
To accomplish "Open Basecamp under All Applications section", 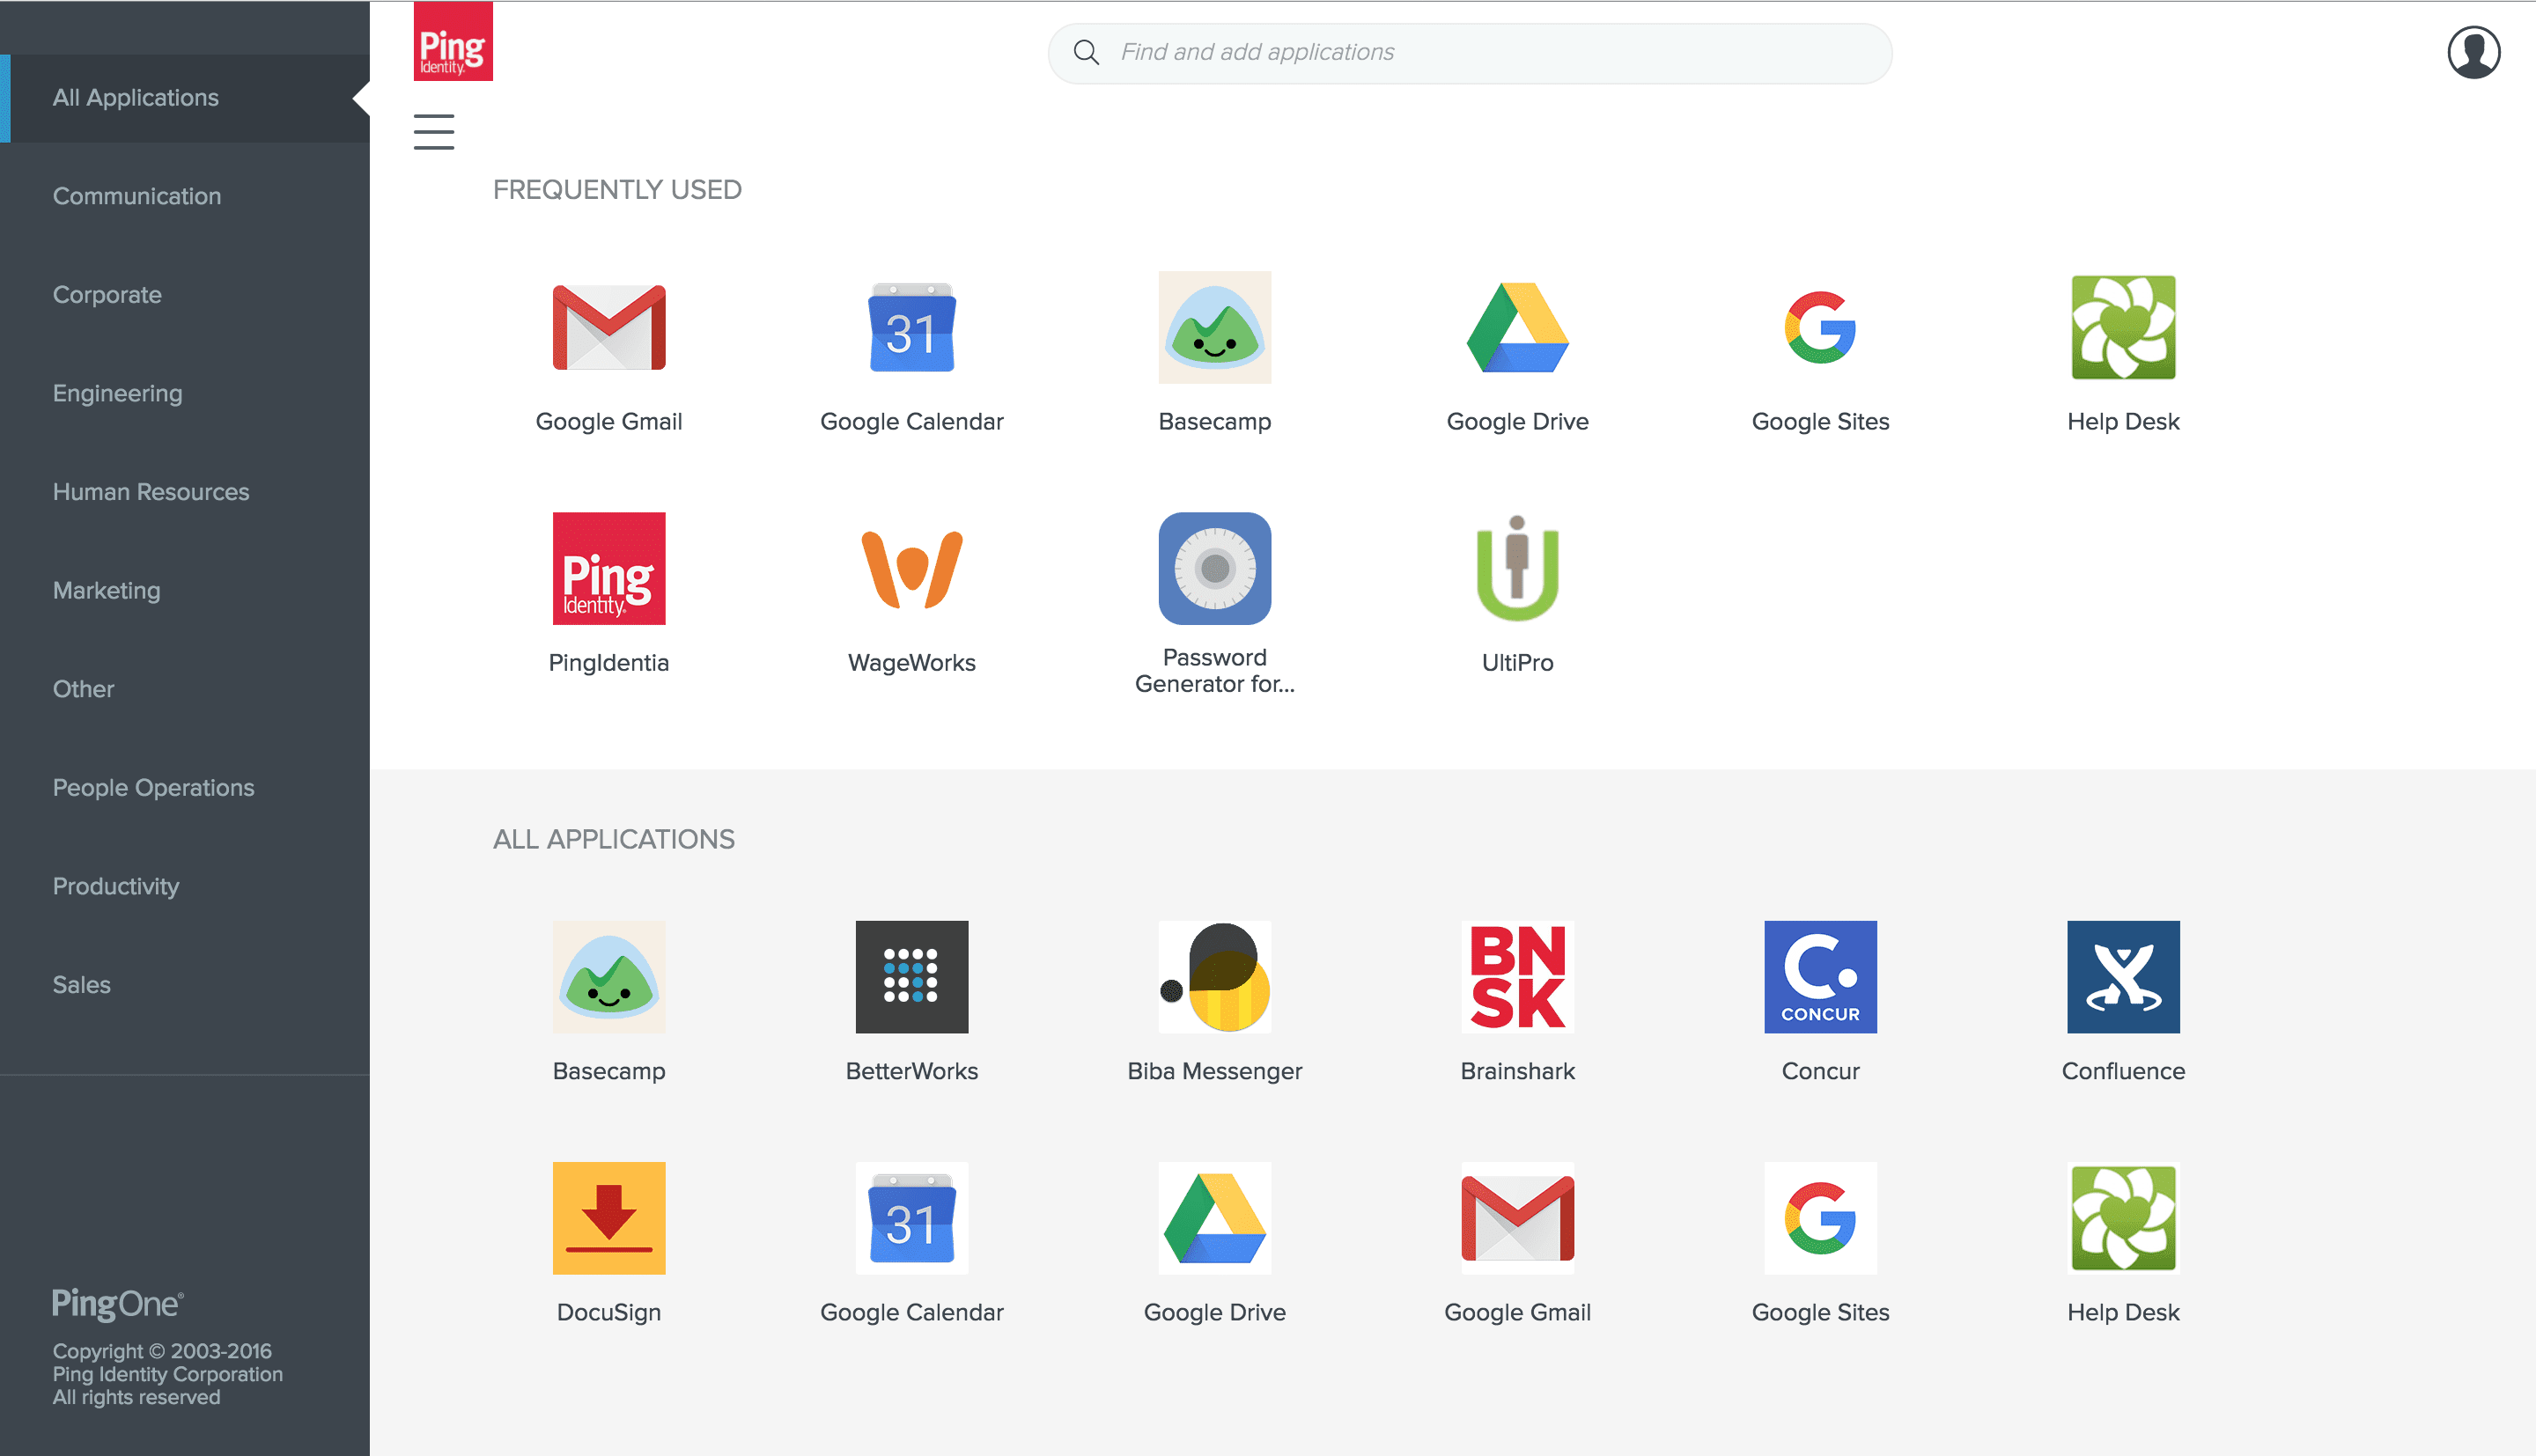I will [608, 977].
